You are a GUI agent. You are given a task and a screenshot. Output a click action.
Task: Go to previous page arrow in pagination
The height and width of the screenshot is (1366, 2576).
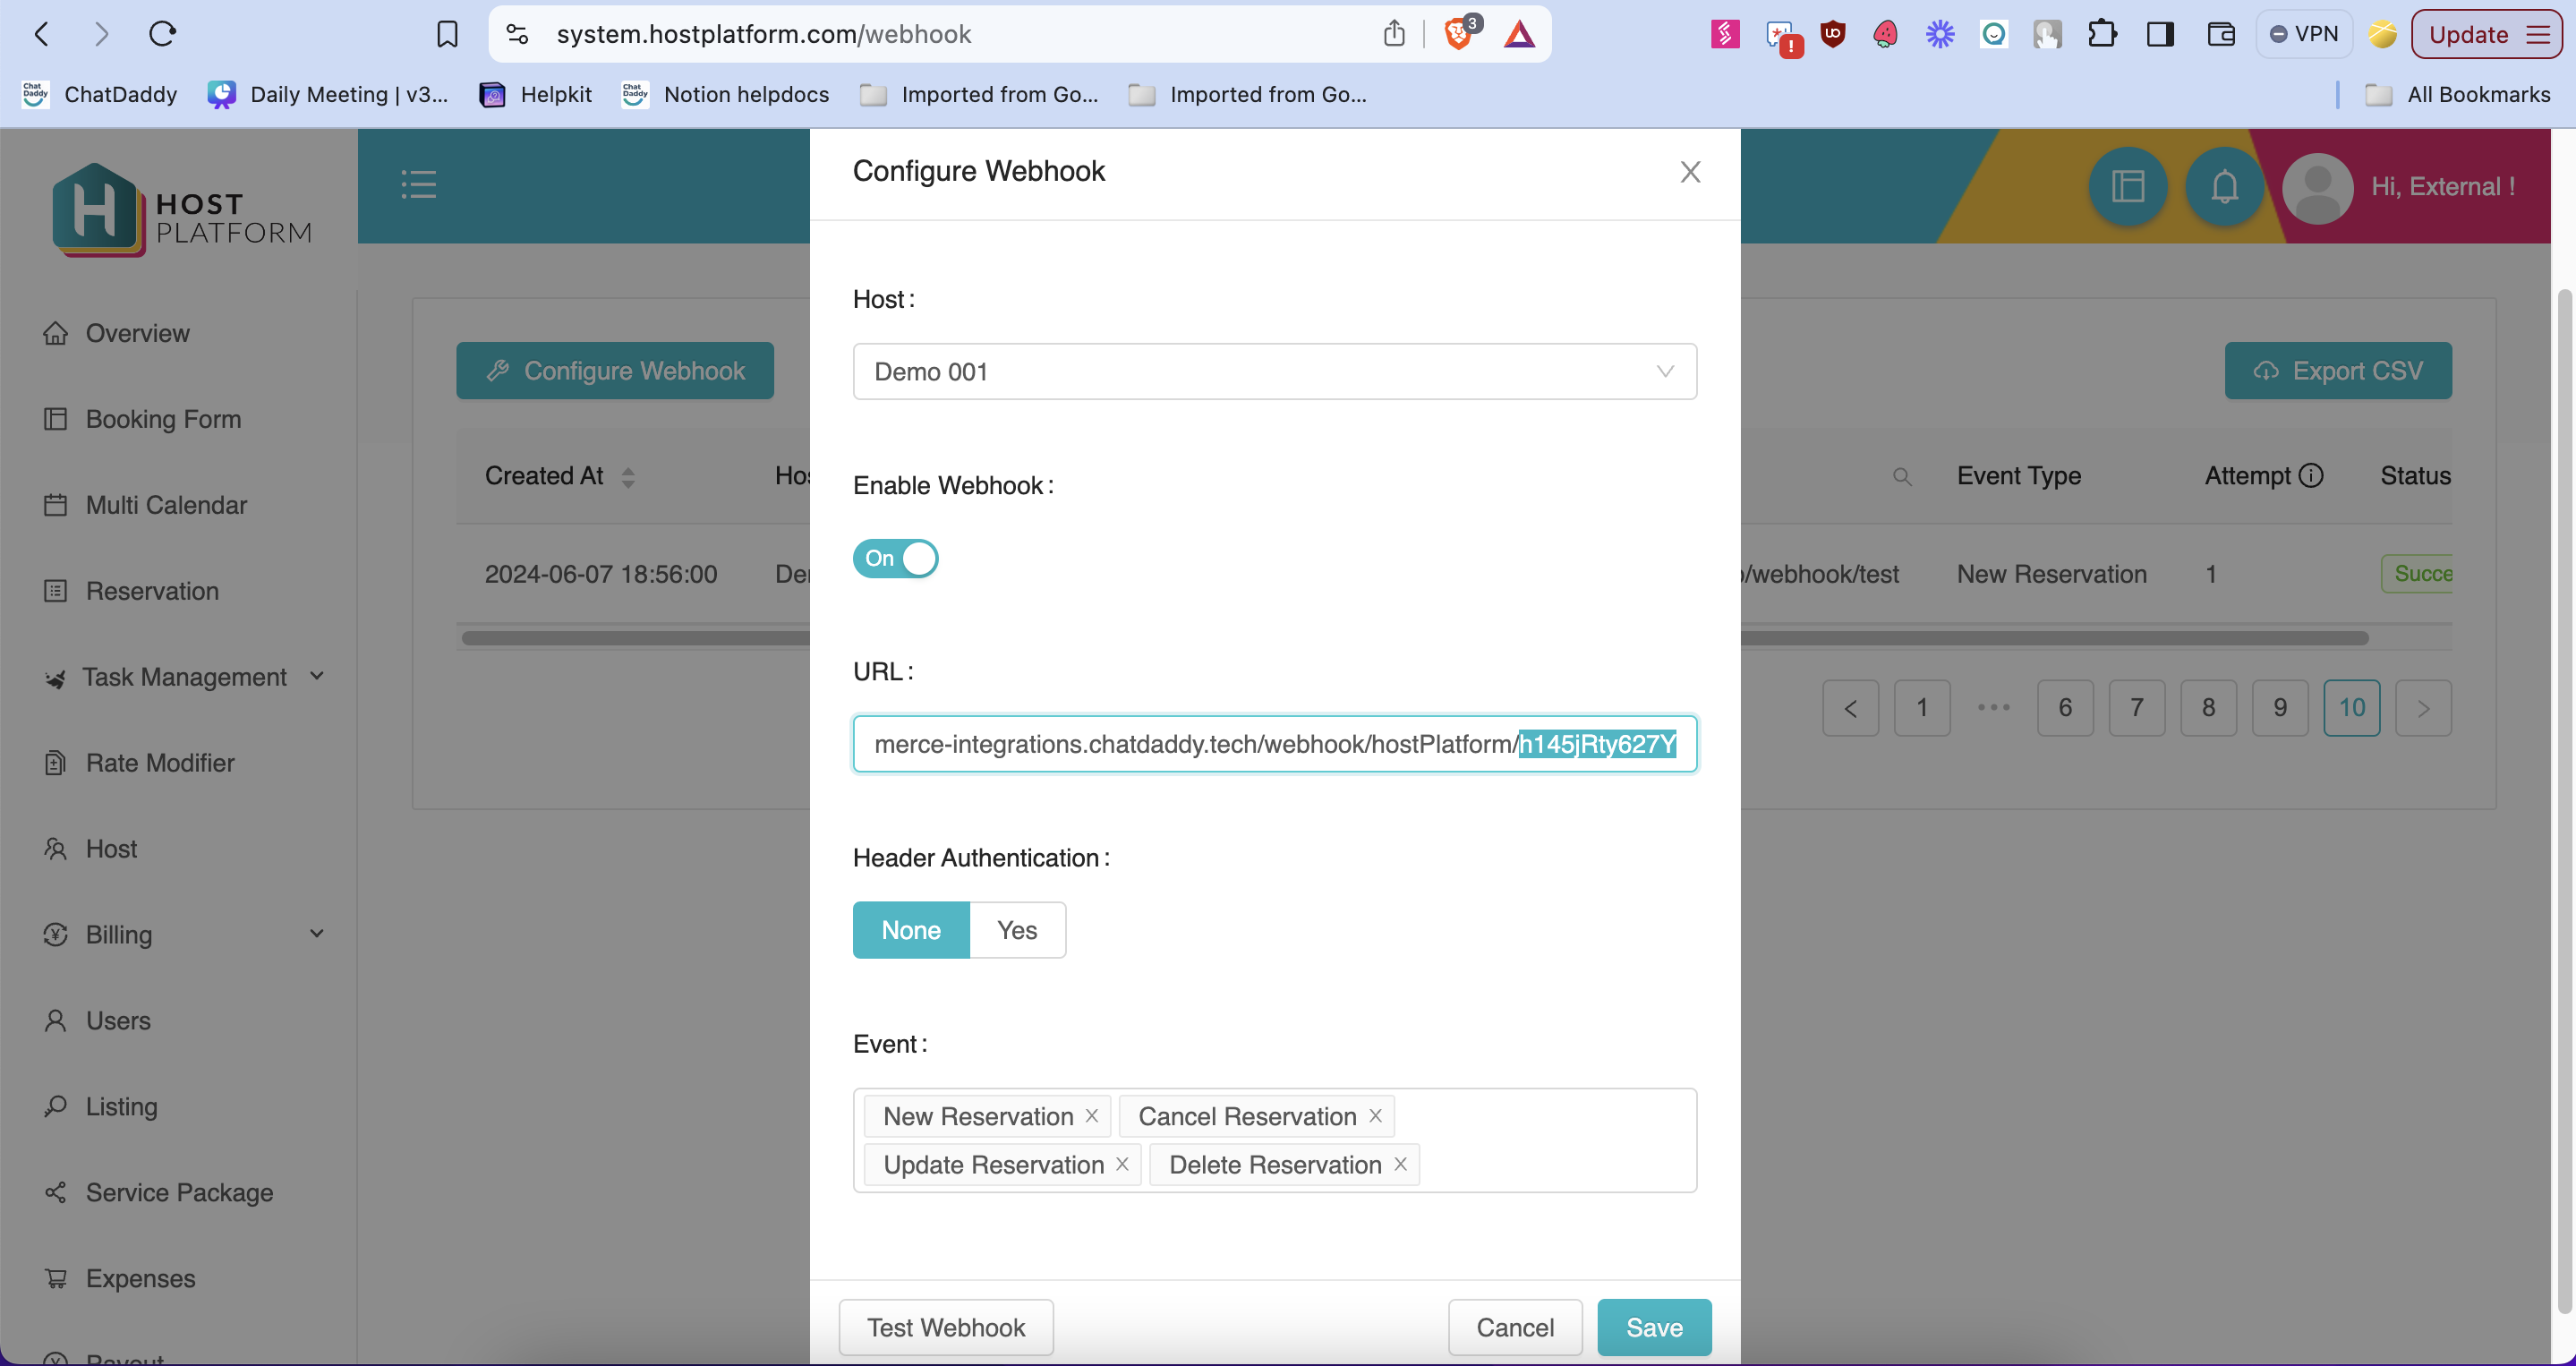click(1850, 708)
